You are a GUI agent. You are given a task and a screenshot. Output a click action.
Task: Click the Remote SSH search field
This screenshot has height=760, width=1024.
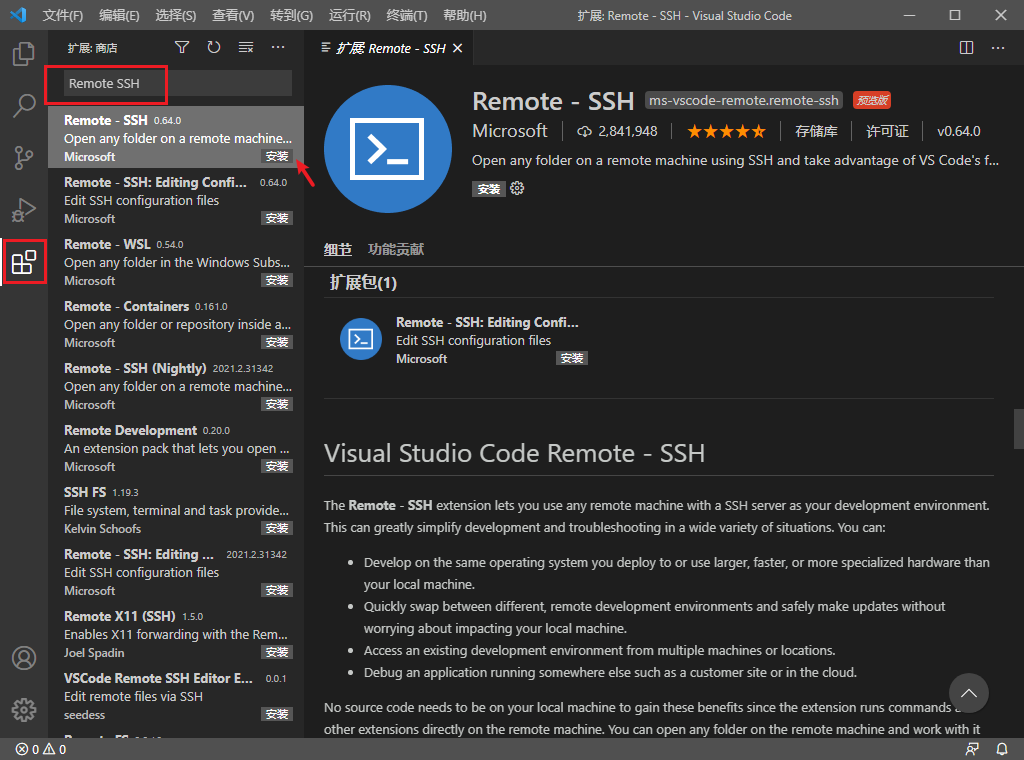(177, 84)
